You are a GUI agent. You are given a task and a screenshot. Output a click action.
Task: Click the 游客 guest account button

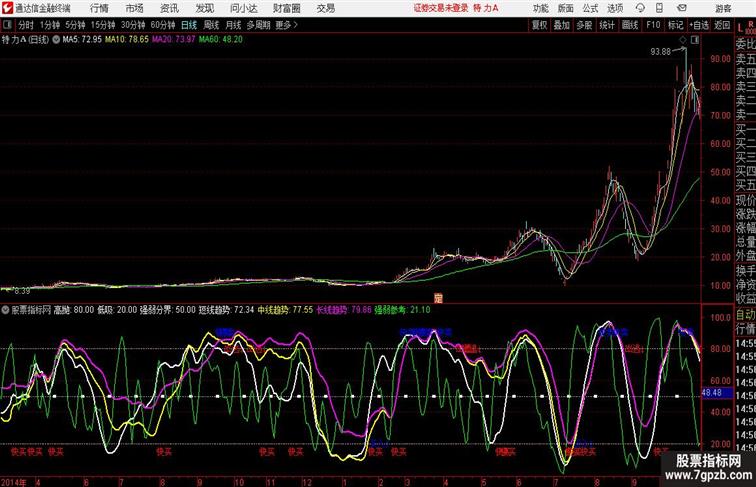coord(723,8)
